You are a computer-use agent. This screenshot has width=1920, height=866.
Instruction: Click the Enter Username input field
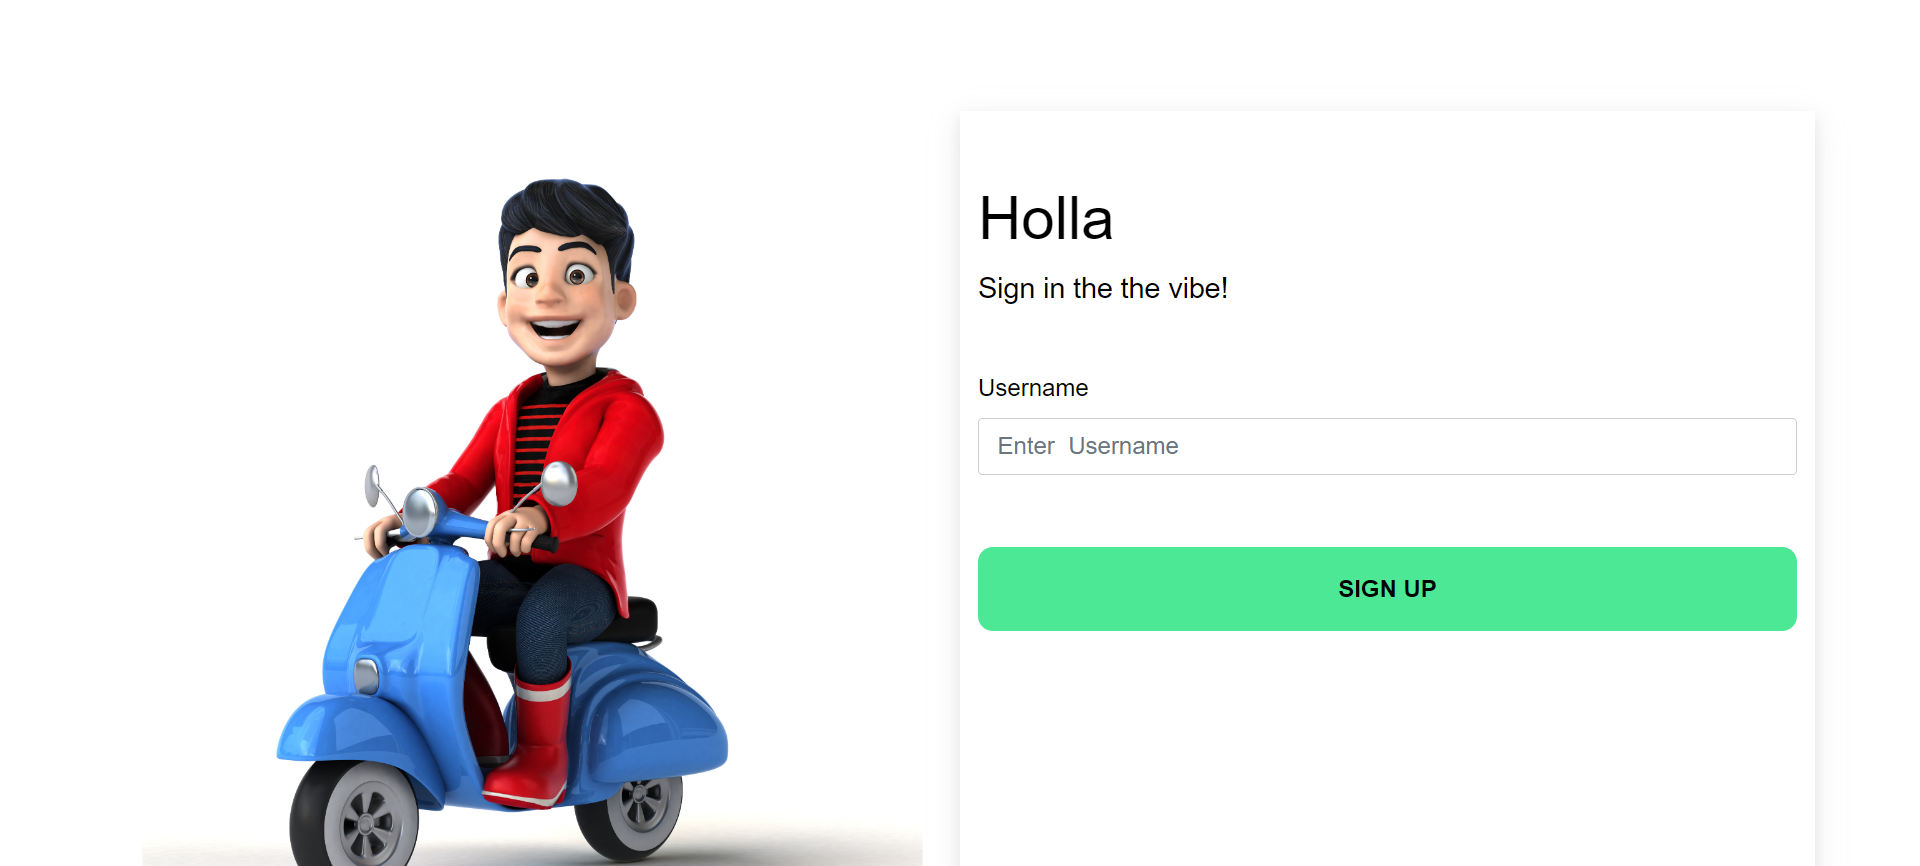pyautogui.click(x=1387, y=446)
